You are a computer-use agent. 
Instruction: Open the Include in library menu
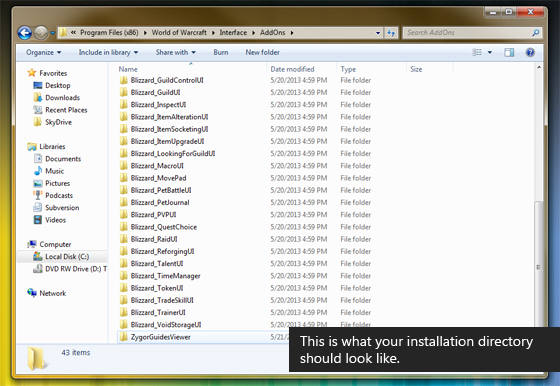coord(108,52)
